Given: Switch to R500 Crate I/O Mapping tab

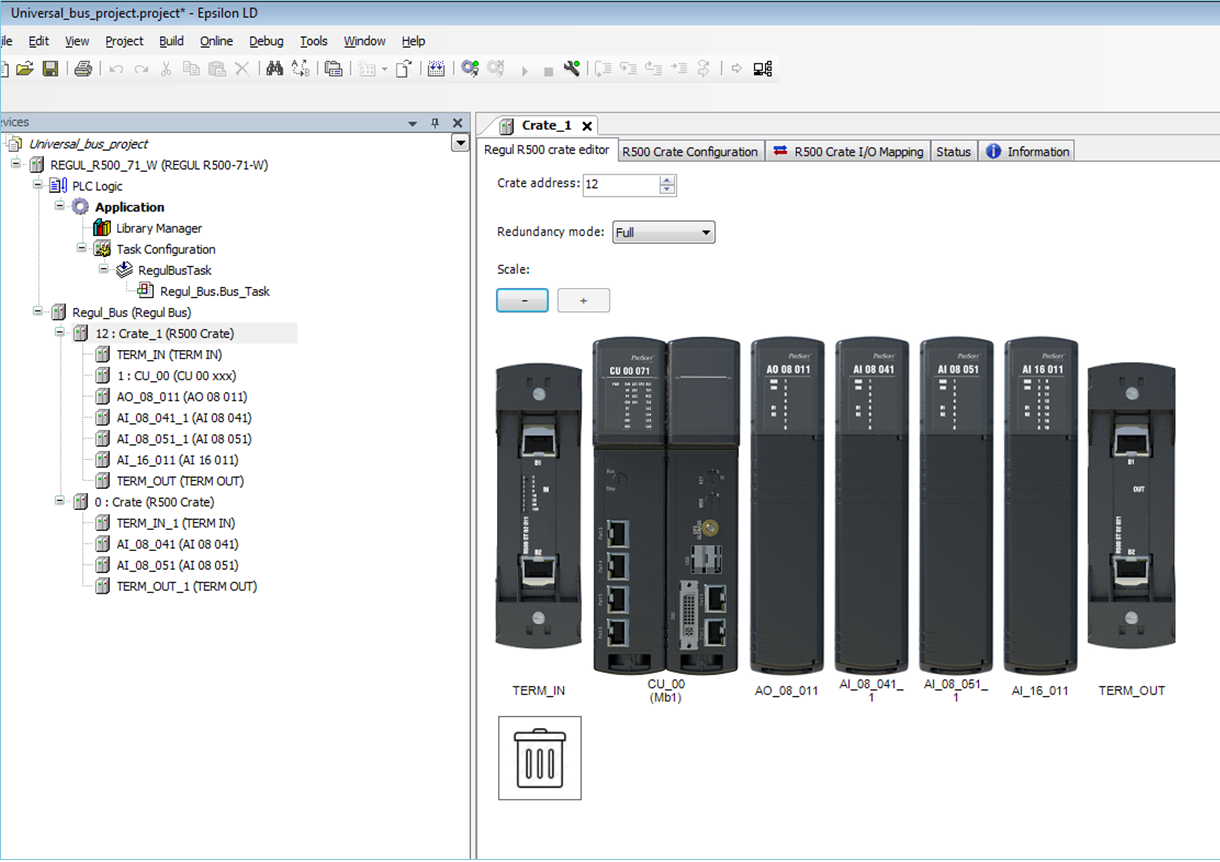Looking at the screenshot, I should click(x=848, y=152).
